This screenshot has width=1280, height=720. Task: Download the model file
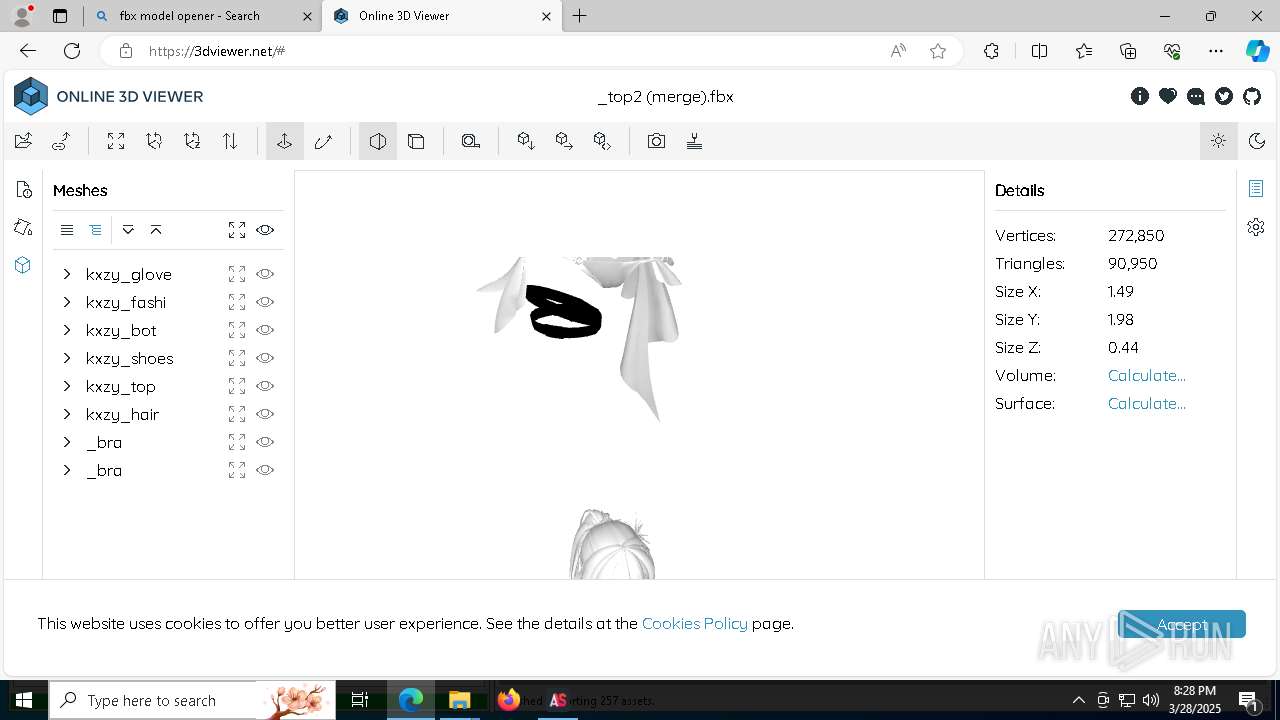point(526,141)
